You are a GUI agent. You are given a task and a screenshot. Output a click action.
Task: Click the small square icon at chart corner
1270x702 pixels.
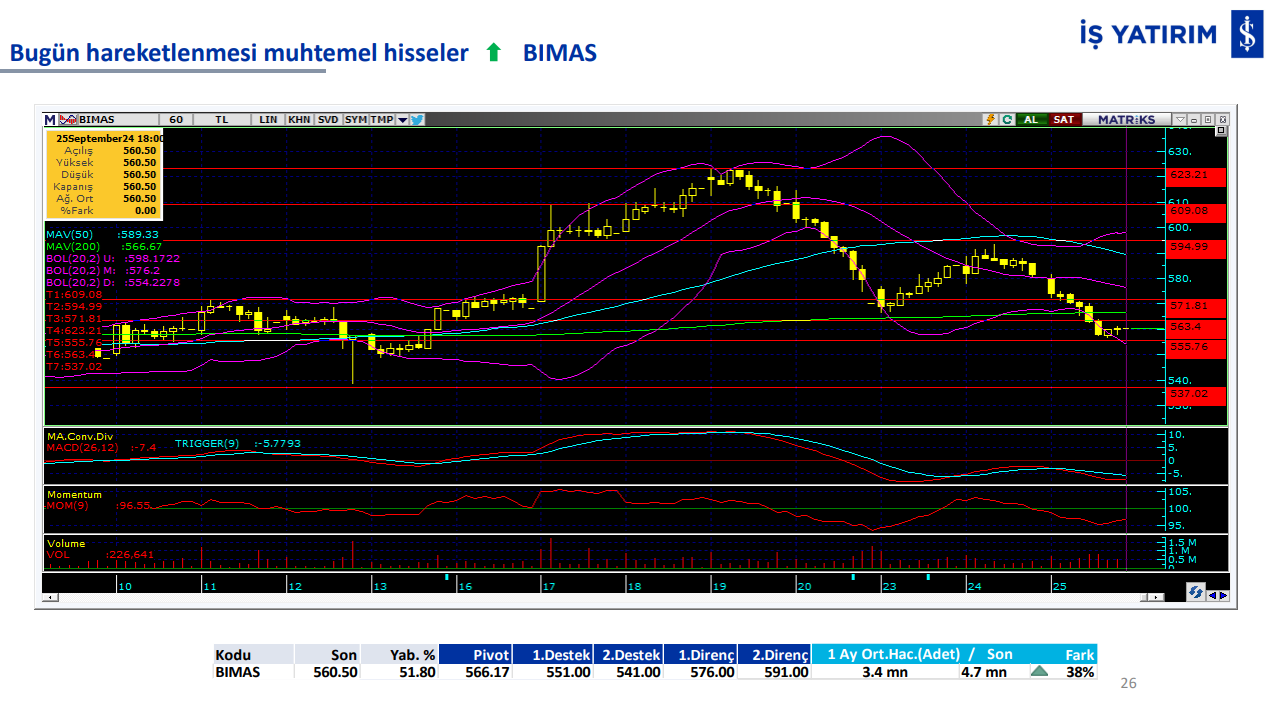click(1220, 131)
